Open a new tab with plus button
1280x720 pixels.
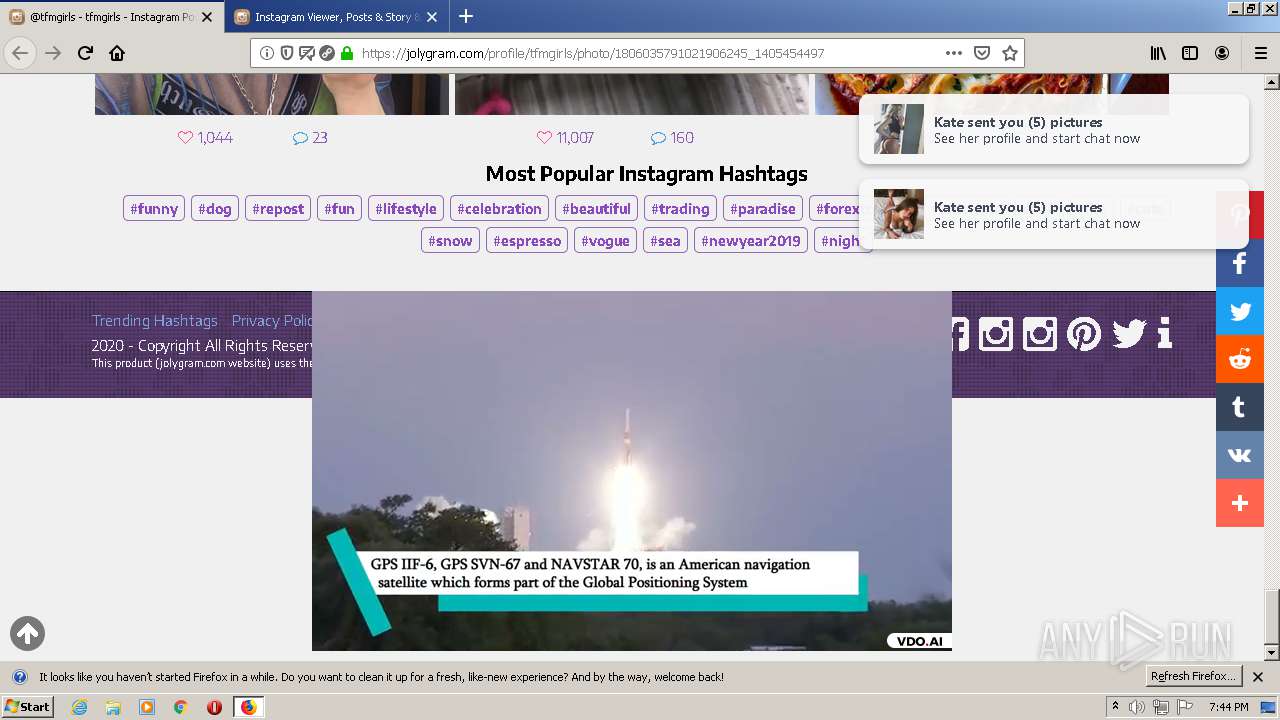[466, 16]
